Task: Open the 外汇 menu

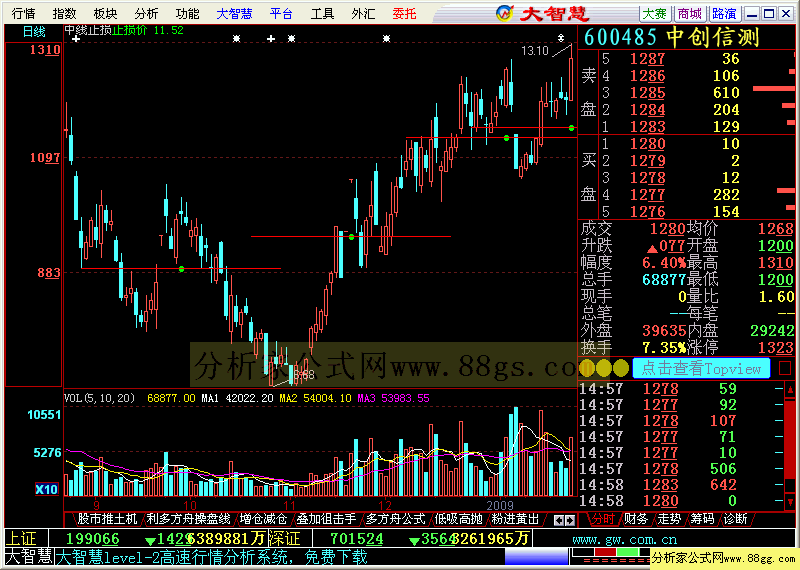Action: pyautogui.click(x=363, y=13)
